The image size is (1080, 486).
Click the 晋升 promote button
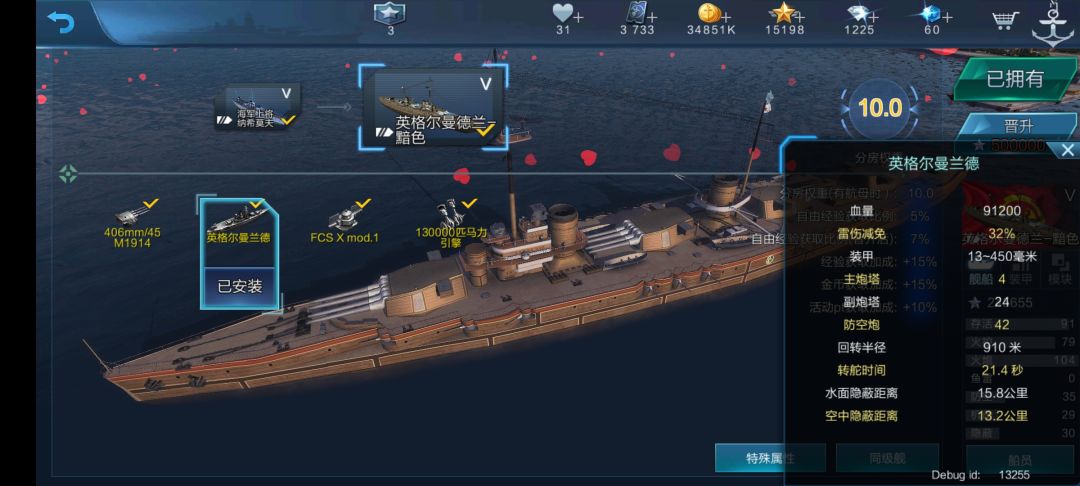(x=1019, y=127)
